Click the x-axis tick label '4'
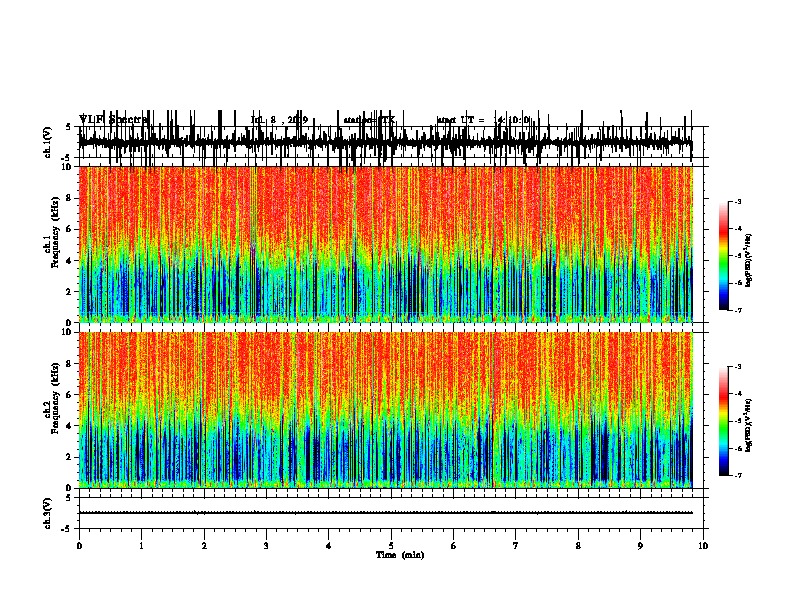The width and height of the screenshot is (792, 612). click(329, 546)
